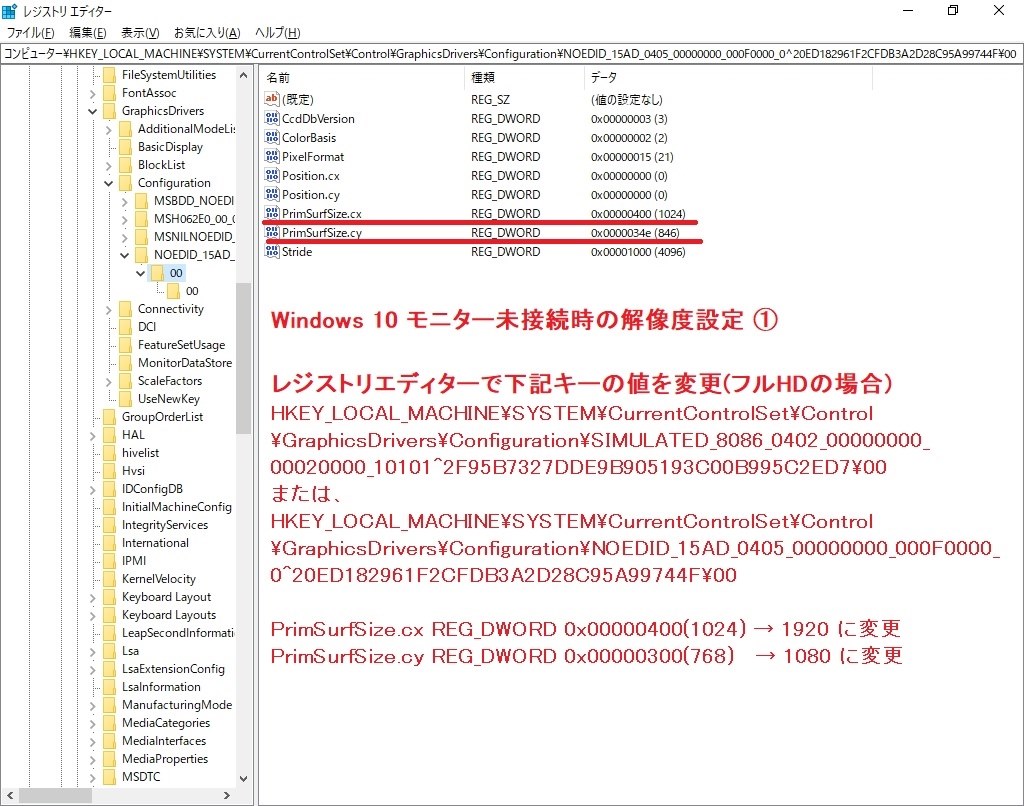
Task: Click the PixelFormat DWORD icon
Action: [x=272, y=156]
